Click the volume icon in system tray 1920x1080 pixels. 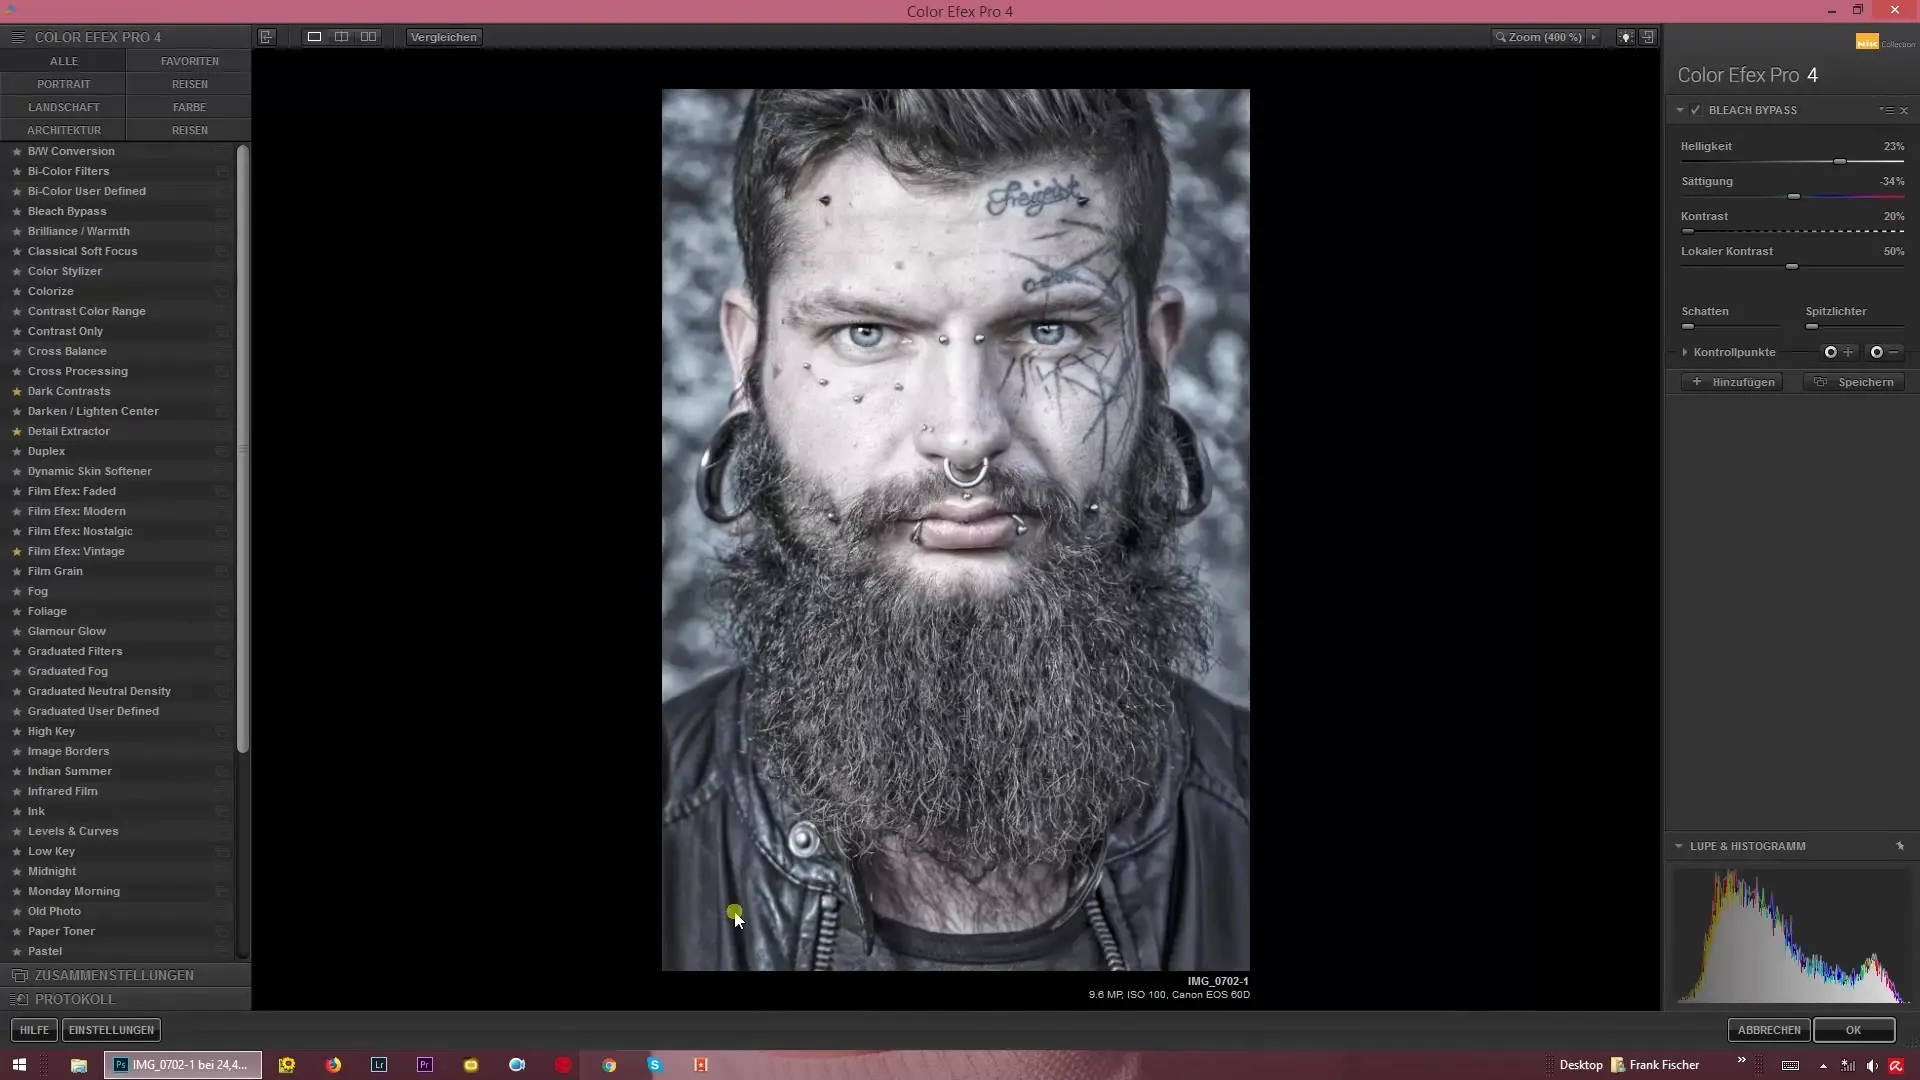click(1872, 1066)
